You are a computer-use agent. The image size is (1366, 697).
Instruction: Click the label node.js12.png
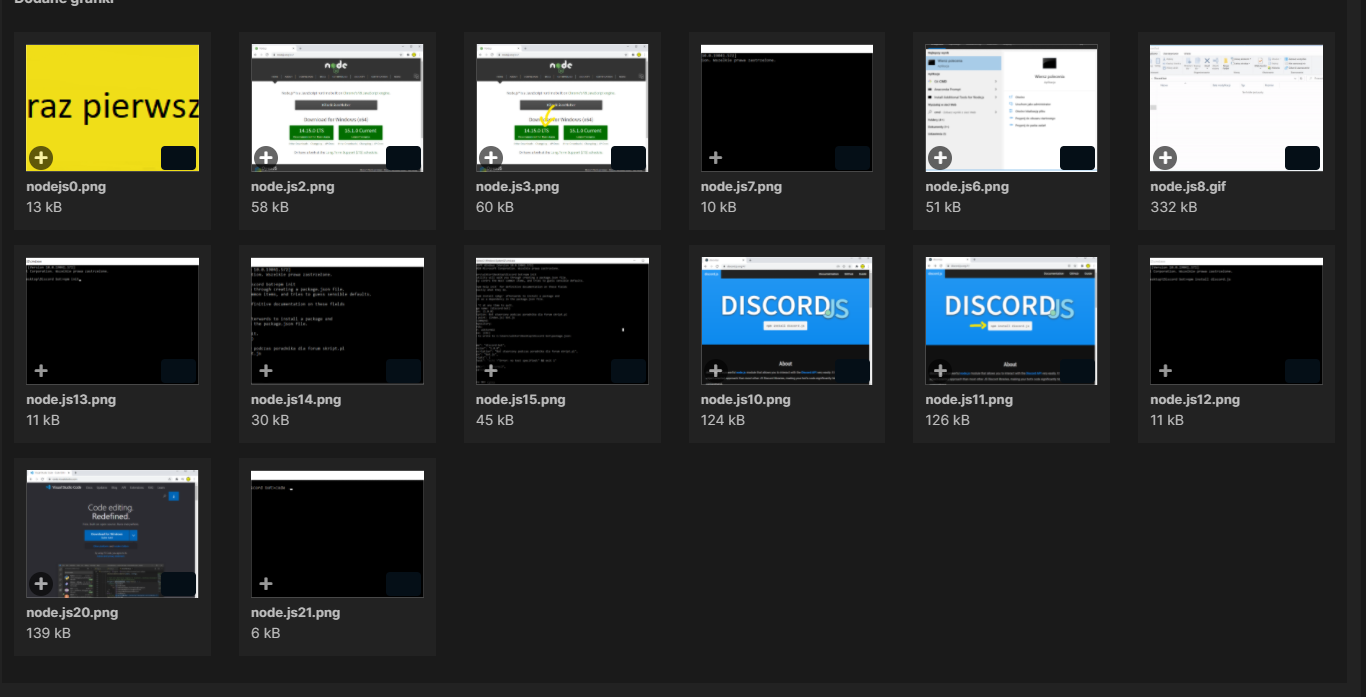click(x=1195, y=400)
